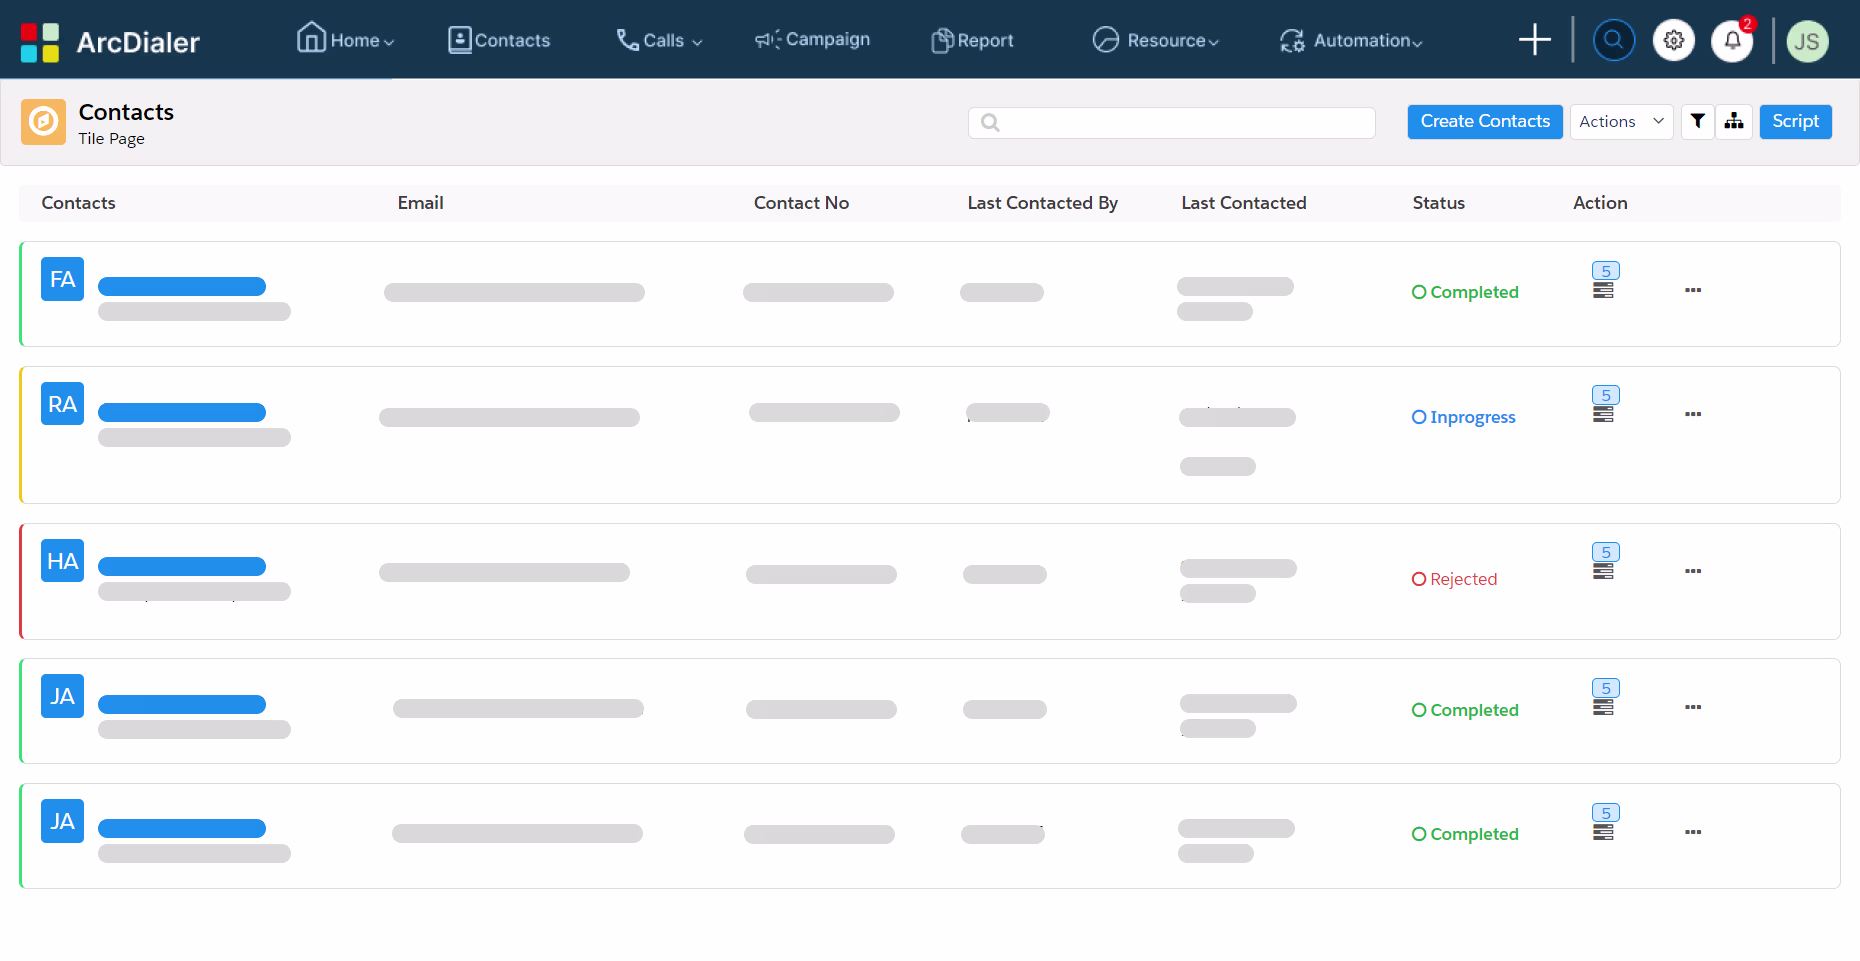Focus the contacts search field
Screen dimensions: 1860x961
click(1172, 122)
